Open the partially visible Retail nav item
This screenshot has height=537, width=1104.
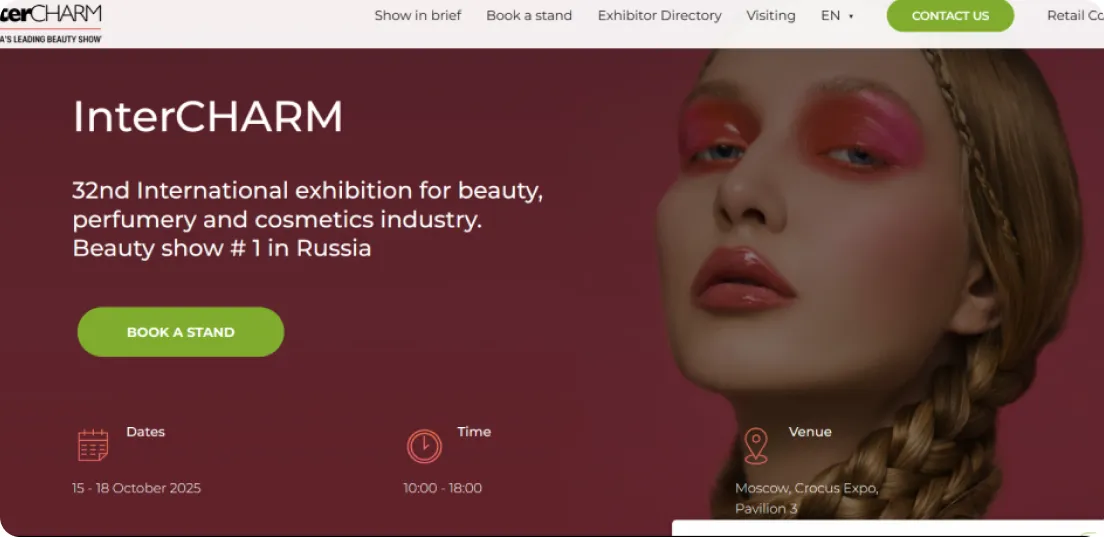[1075, 15]
